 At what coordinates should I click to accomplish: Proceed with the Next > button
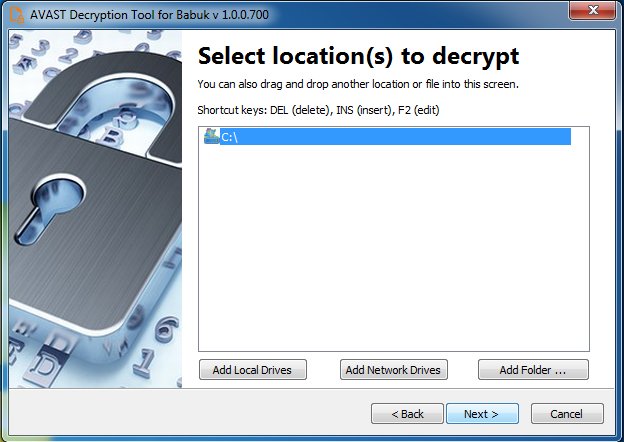482,414
